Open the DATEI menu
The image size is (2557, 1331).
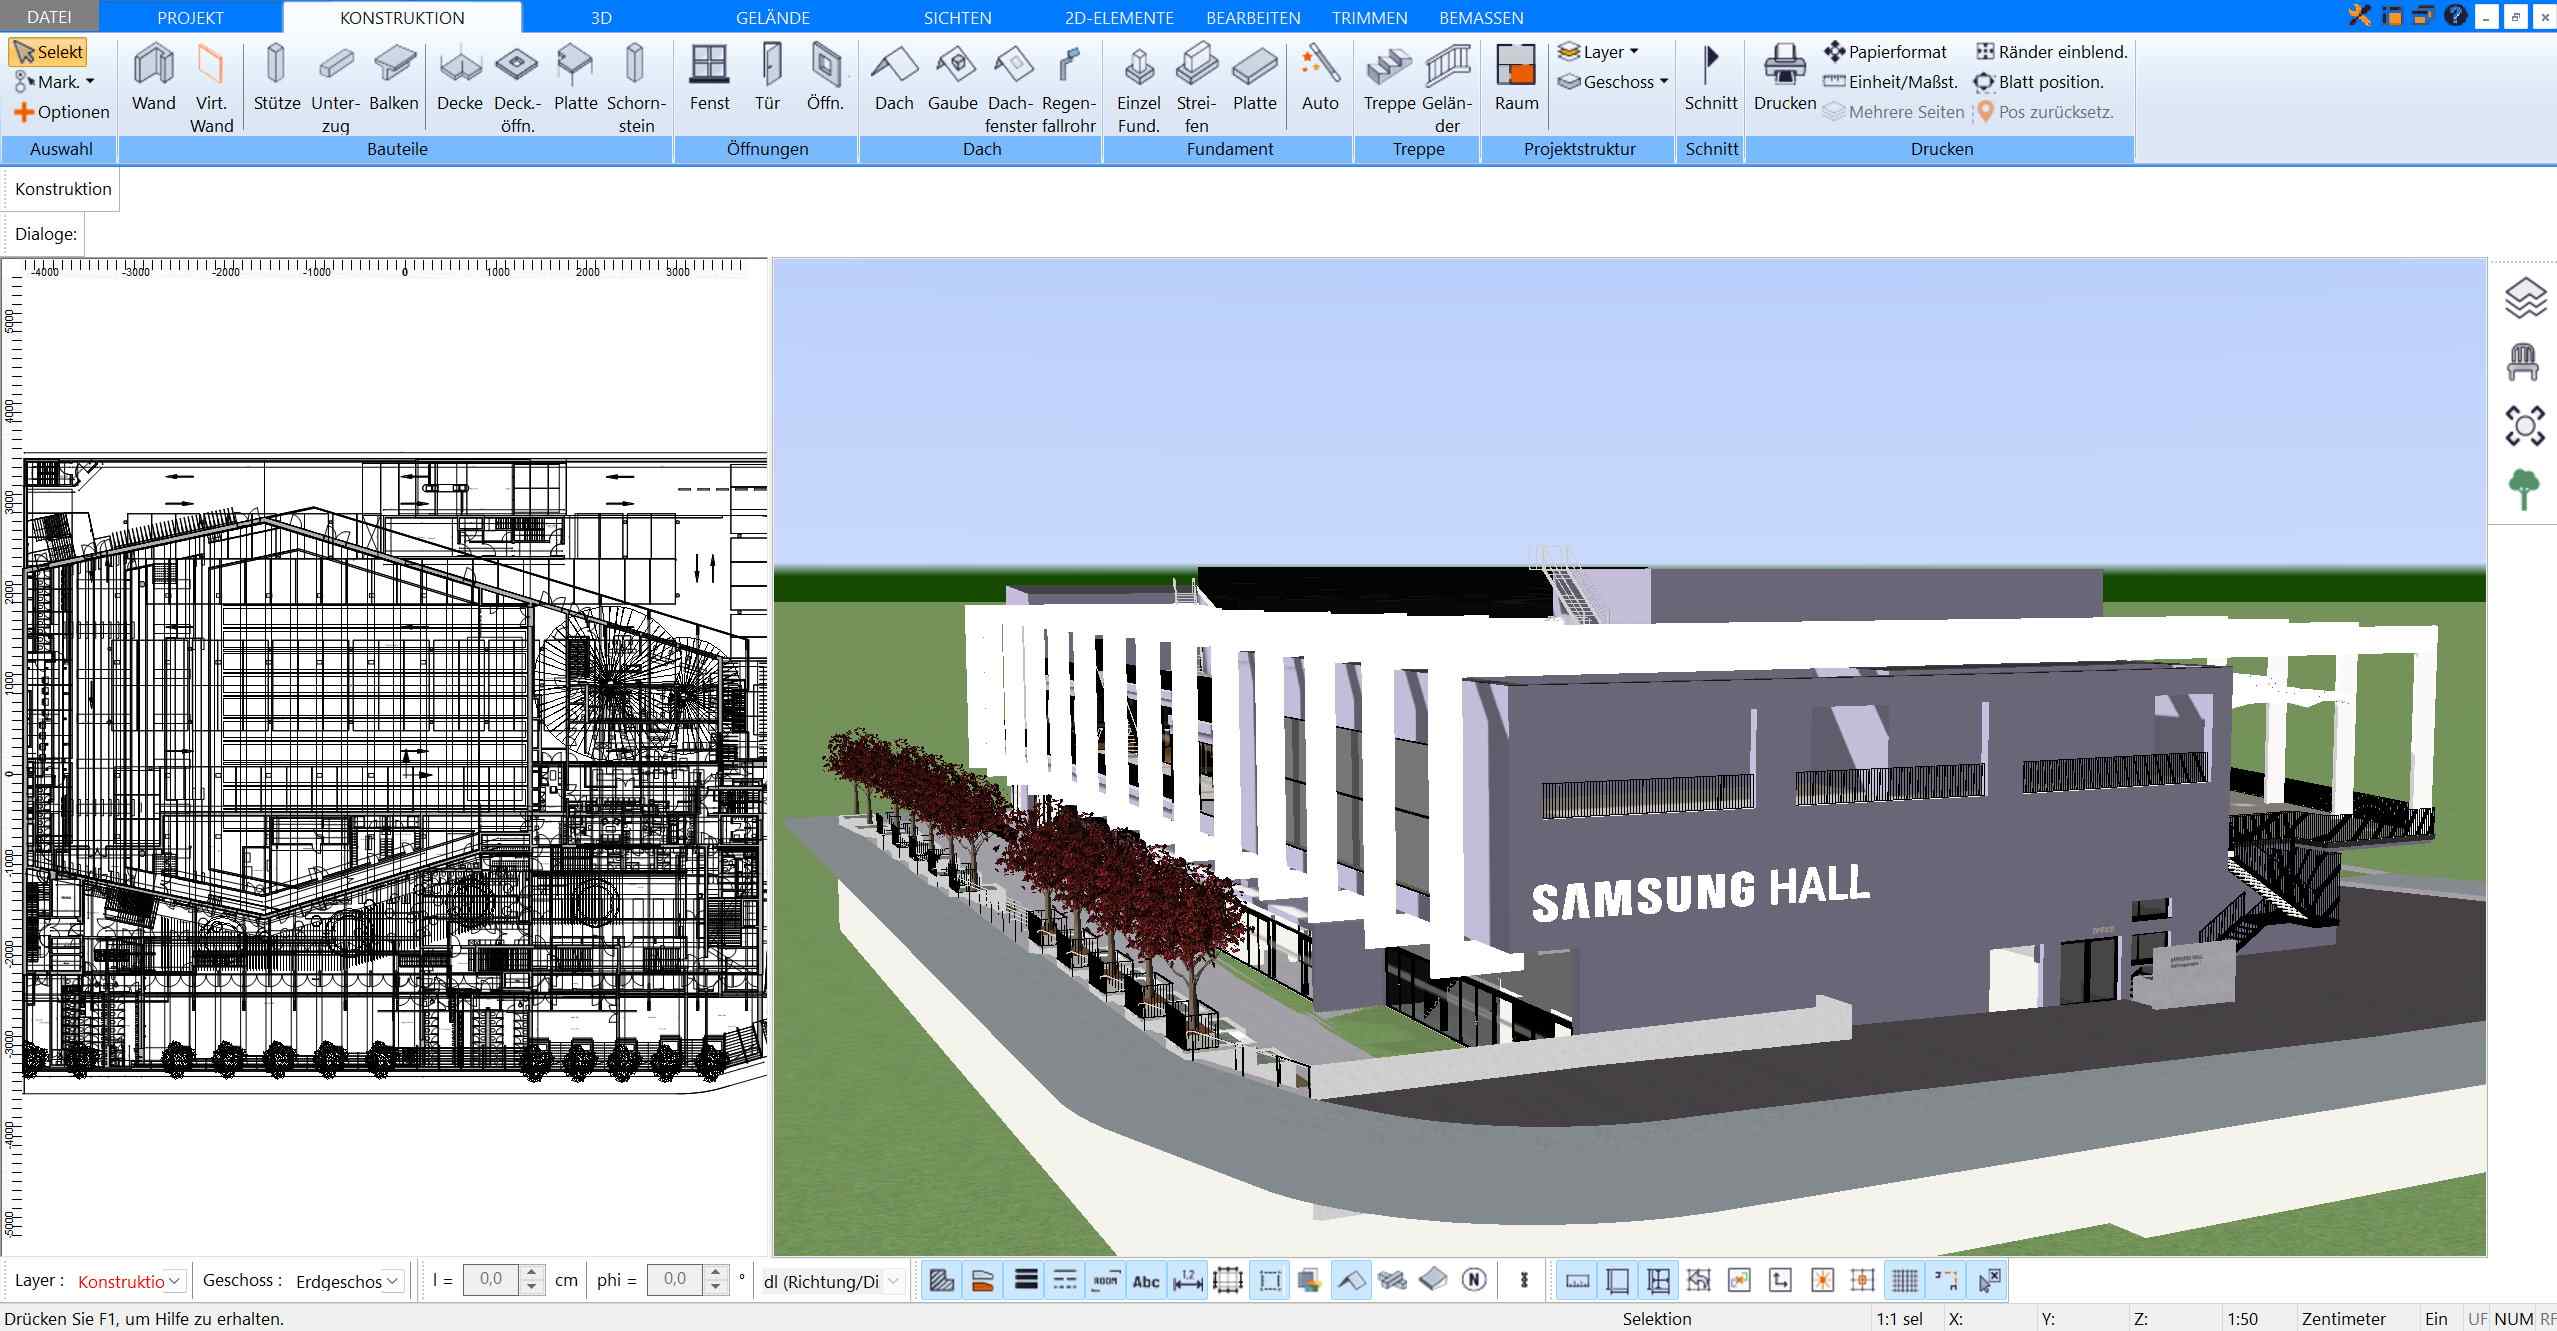pos(49,17)
